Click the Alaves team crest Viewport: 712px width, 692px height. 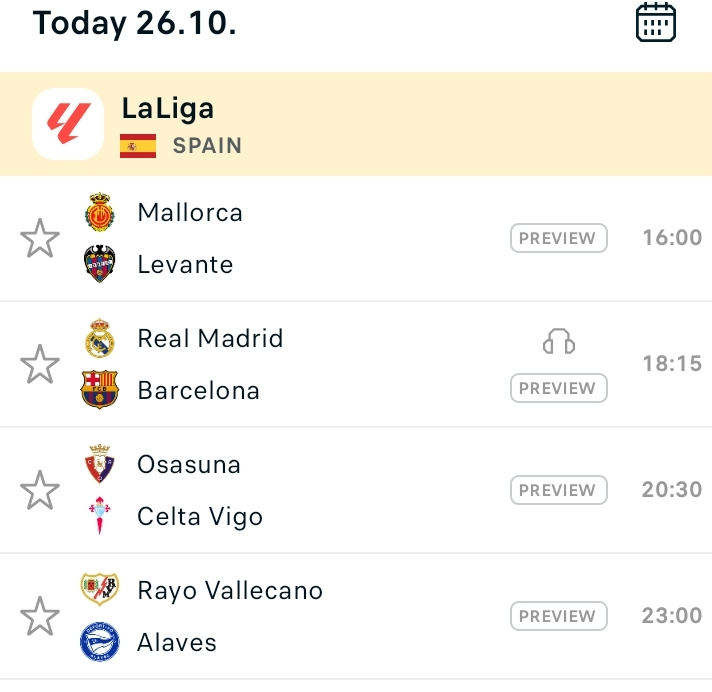(99, 642)
